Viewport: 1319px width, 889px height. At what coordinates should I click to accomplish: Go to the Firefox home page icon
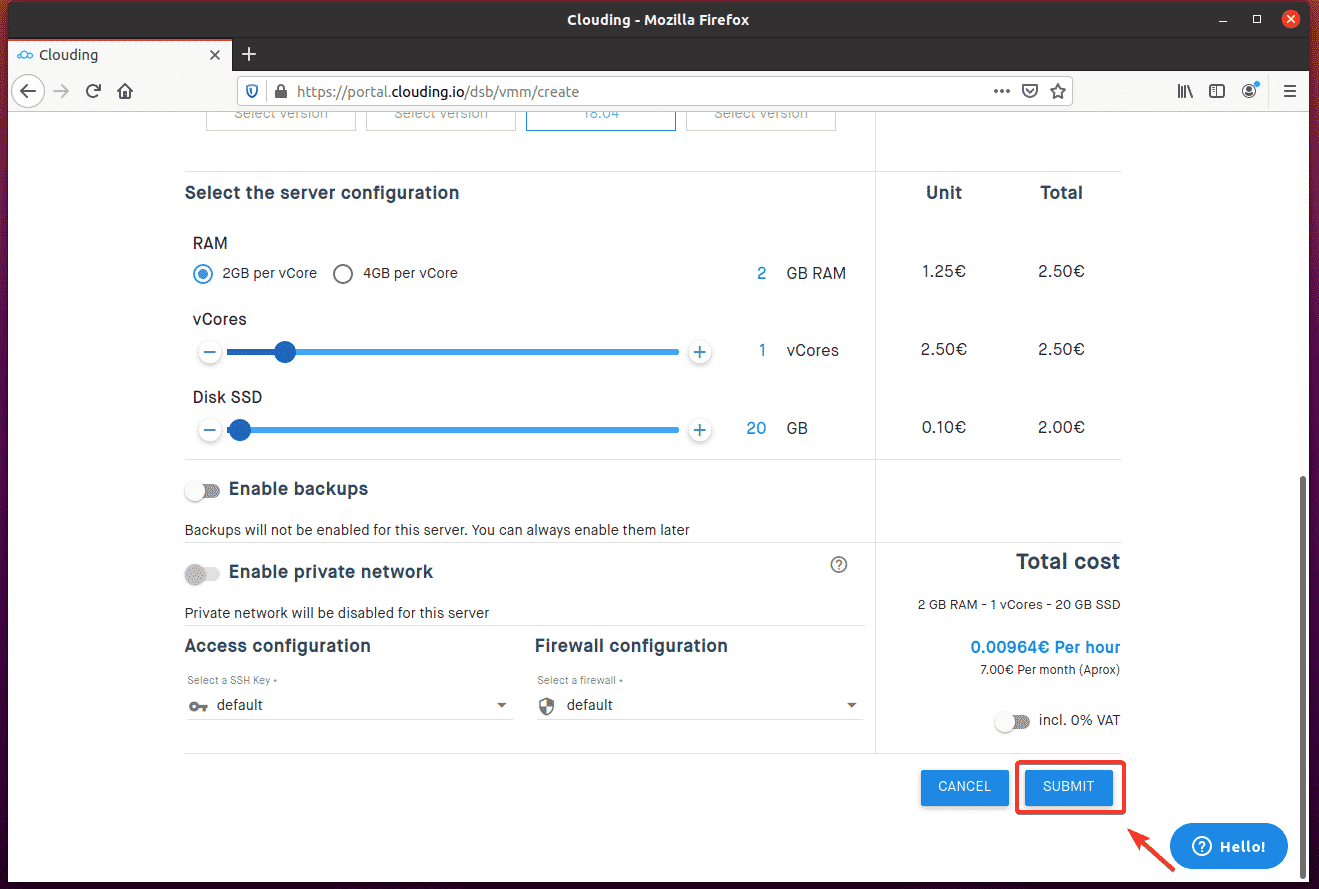point(125,91)
